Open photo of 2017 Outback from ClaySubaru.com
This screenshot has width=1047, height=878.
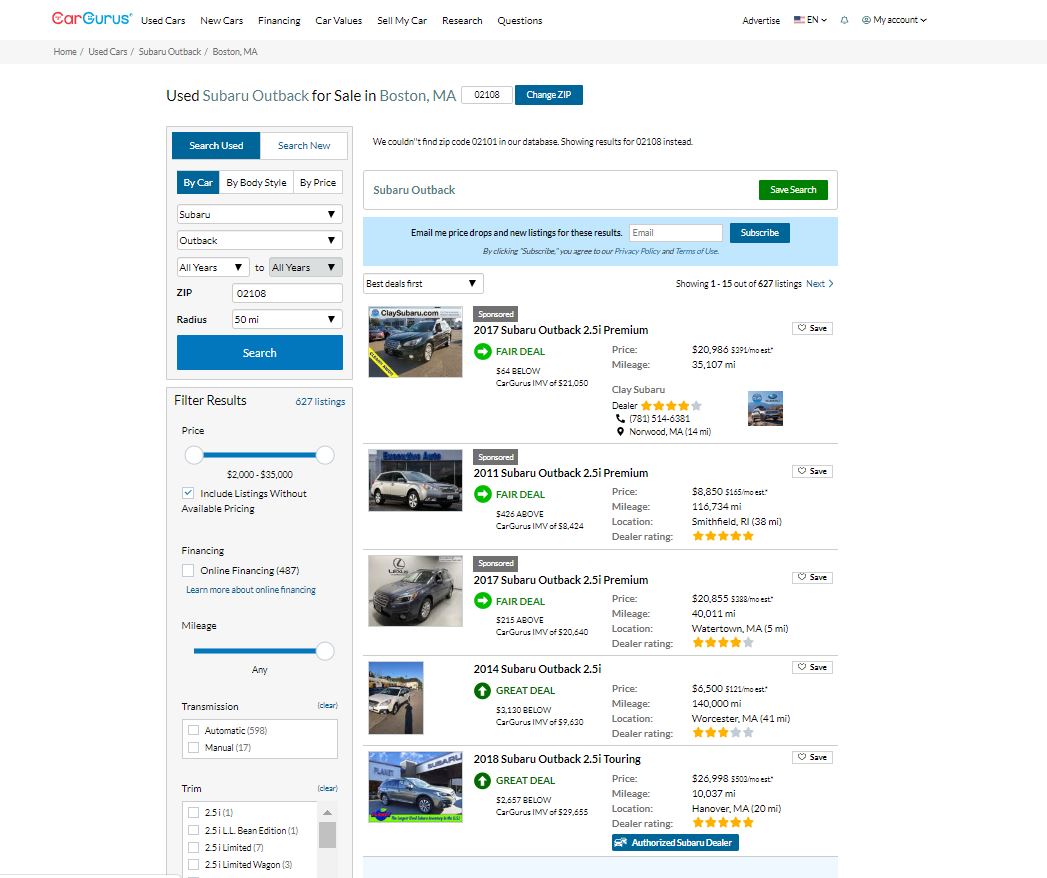[x=415, y=342]
